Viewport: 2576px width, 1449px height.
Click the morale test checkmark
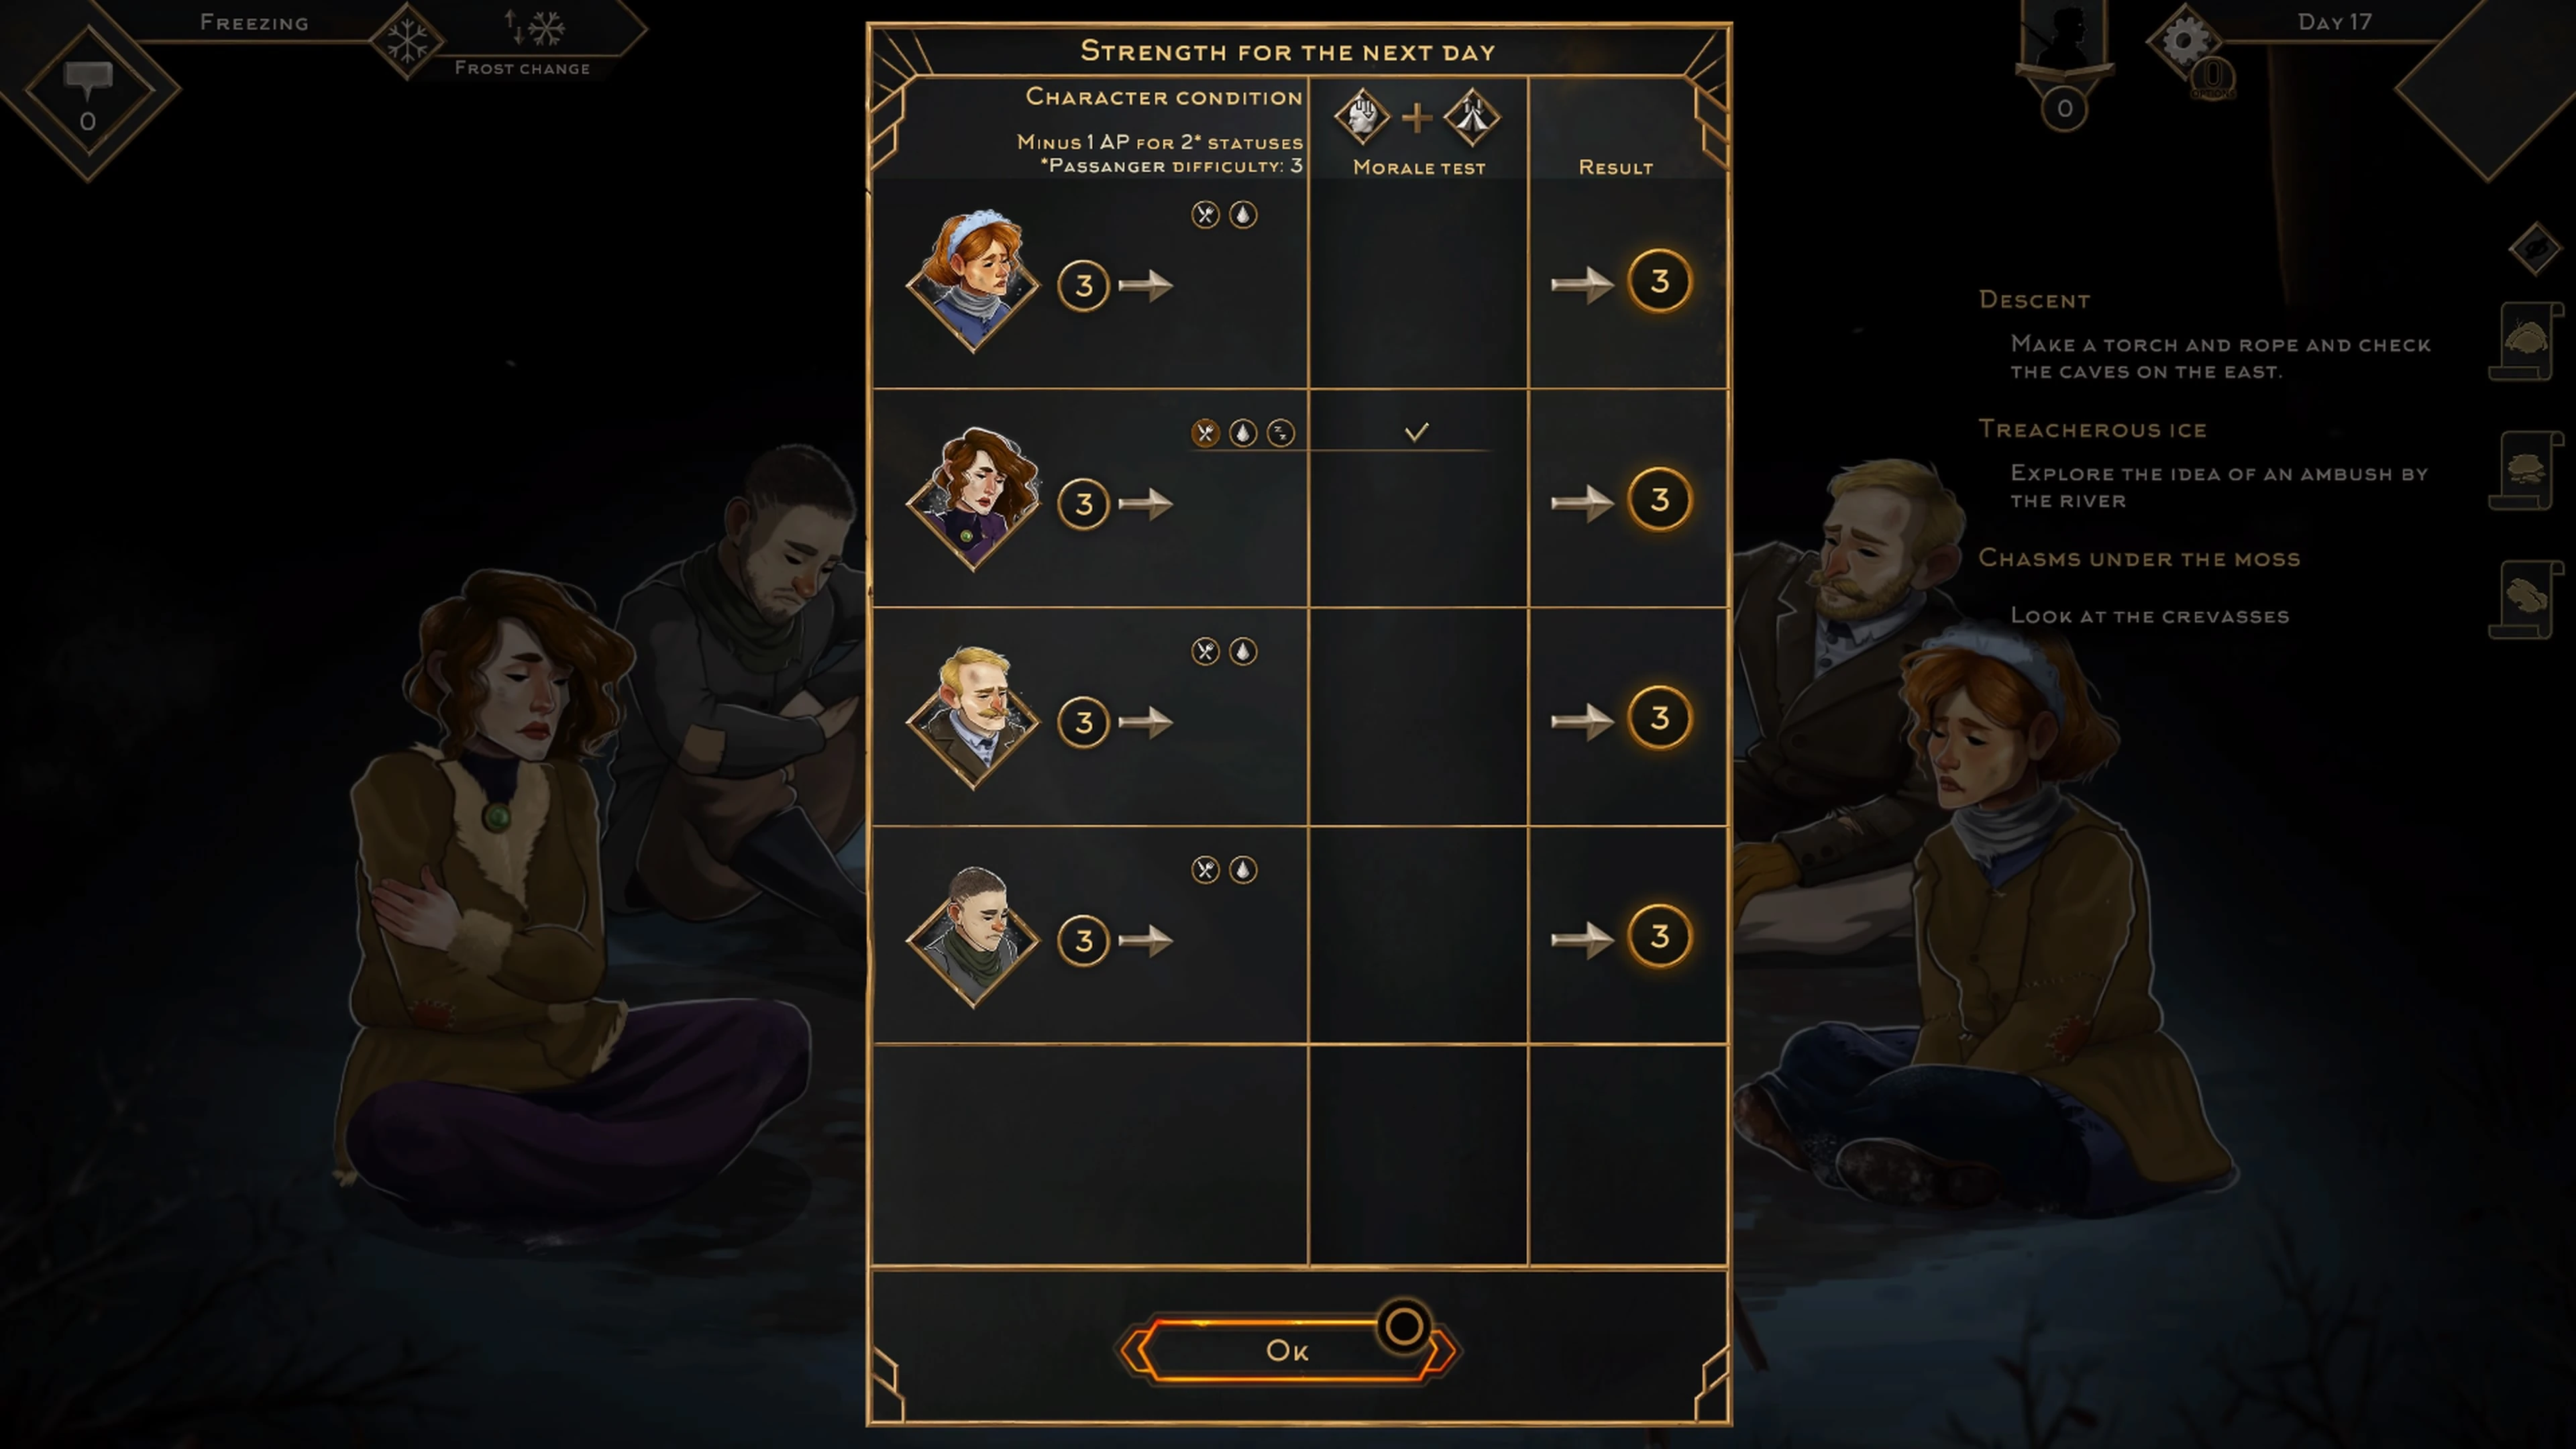[x=1416, y=432]
